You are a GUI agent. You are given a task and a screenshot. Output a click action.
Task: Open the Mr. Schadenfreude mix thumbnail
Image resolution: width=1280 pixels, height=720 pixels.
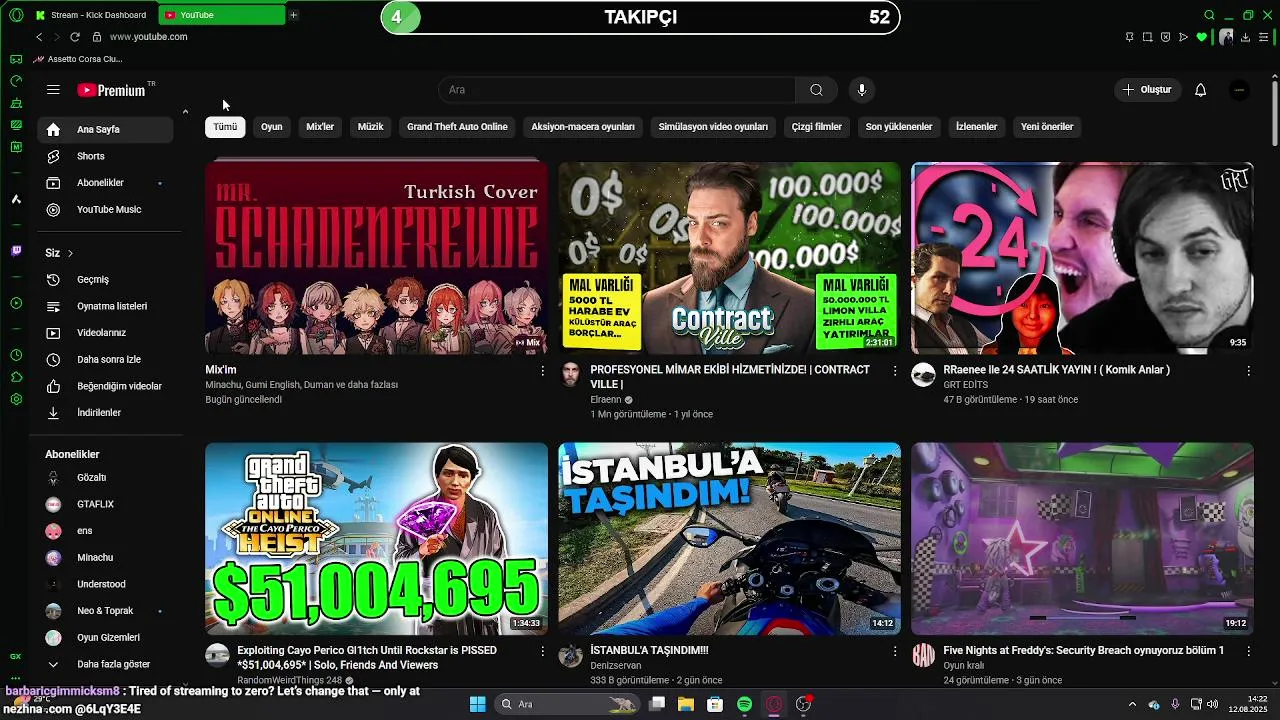pyautogui.click(x=376, y=258)
